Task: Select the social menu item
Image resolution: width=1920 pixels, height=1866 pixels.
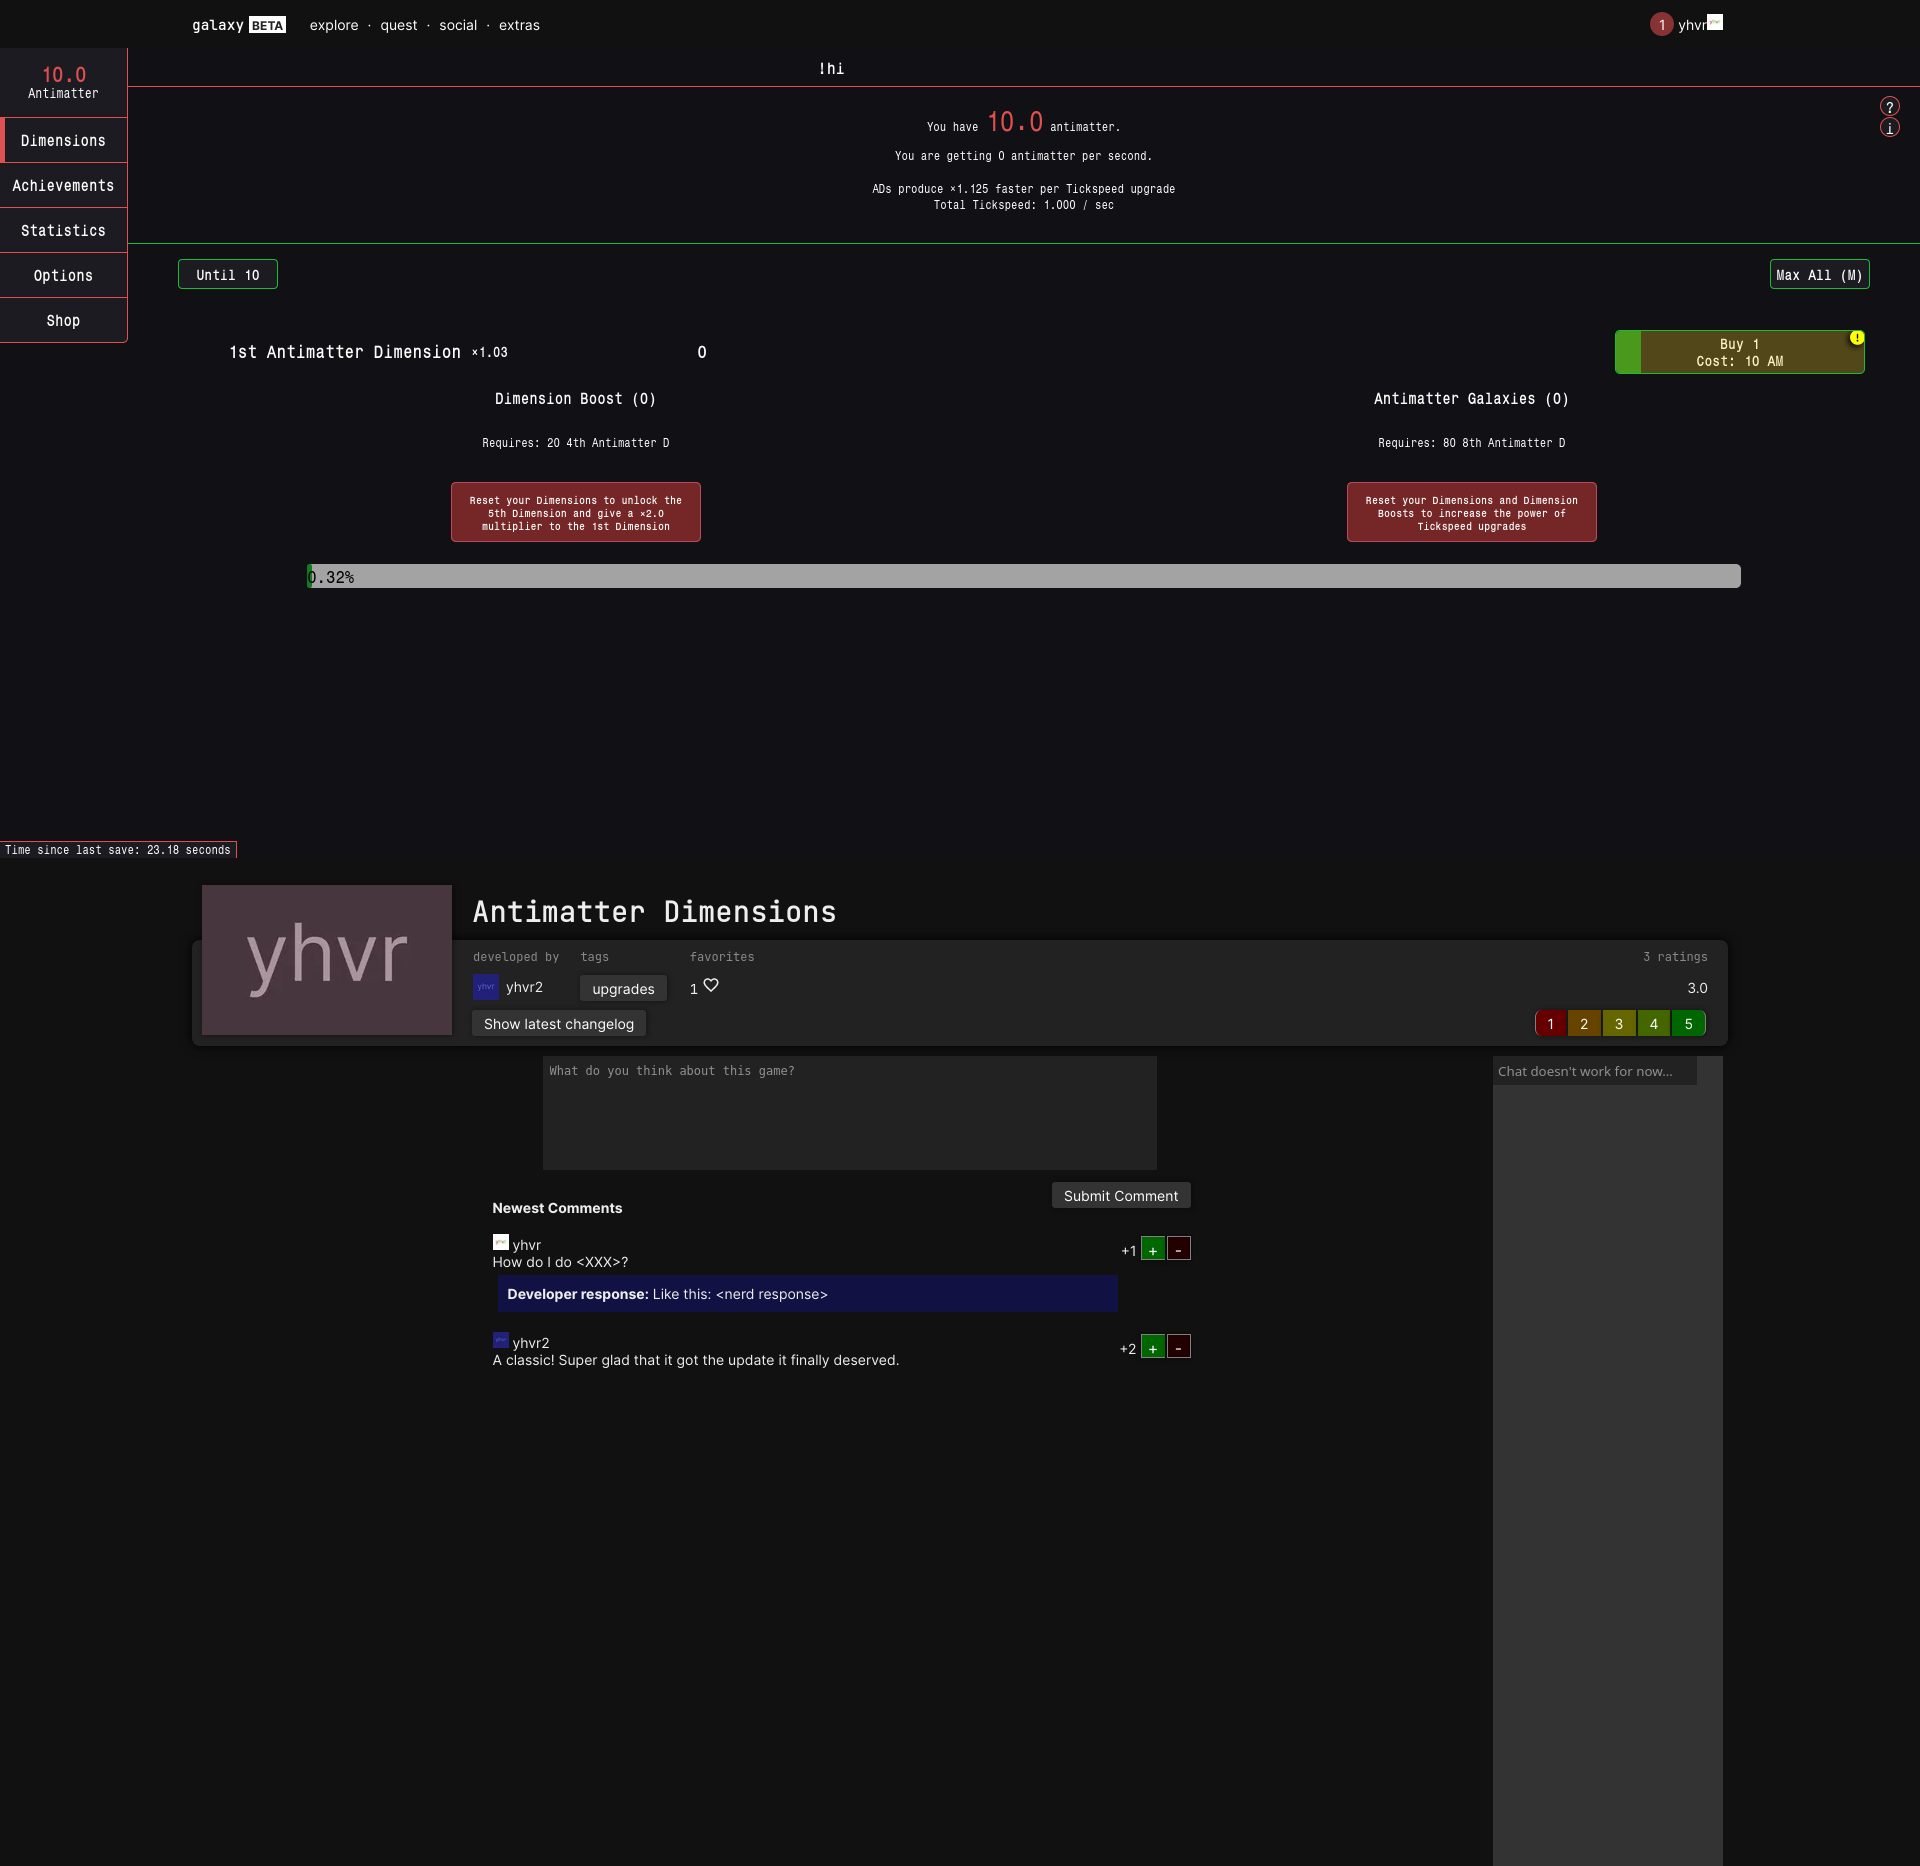Action: pyautogui.click(x=454, y=24)
